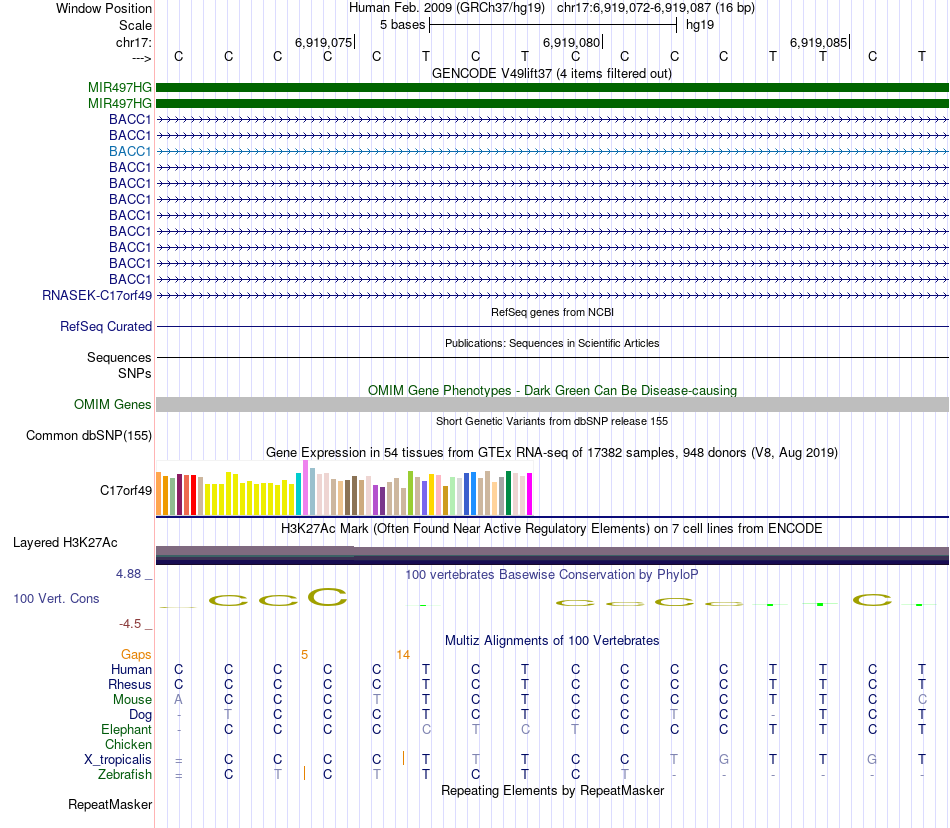The image size is (950, 828).
Task: Select the Dog alignment row label
Action: click(140, 715)
